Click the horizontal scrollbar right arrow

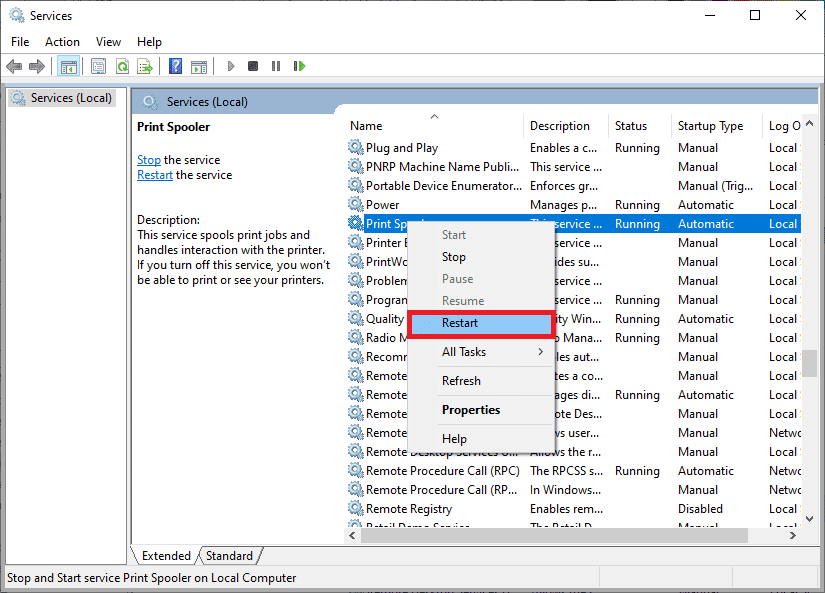[x=790, y=536]
